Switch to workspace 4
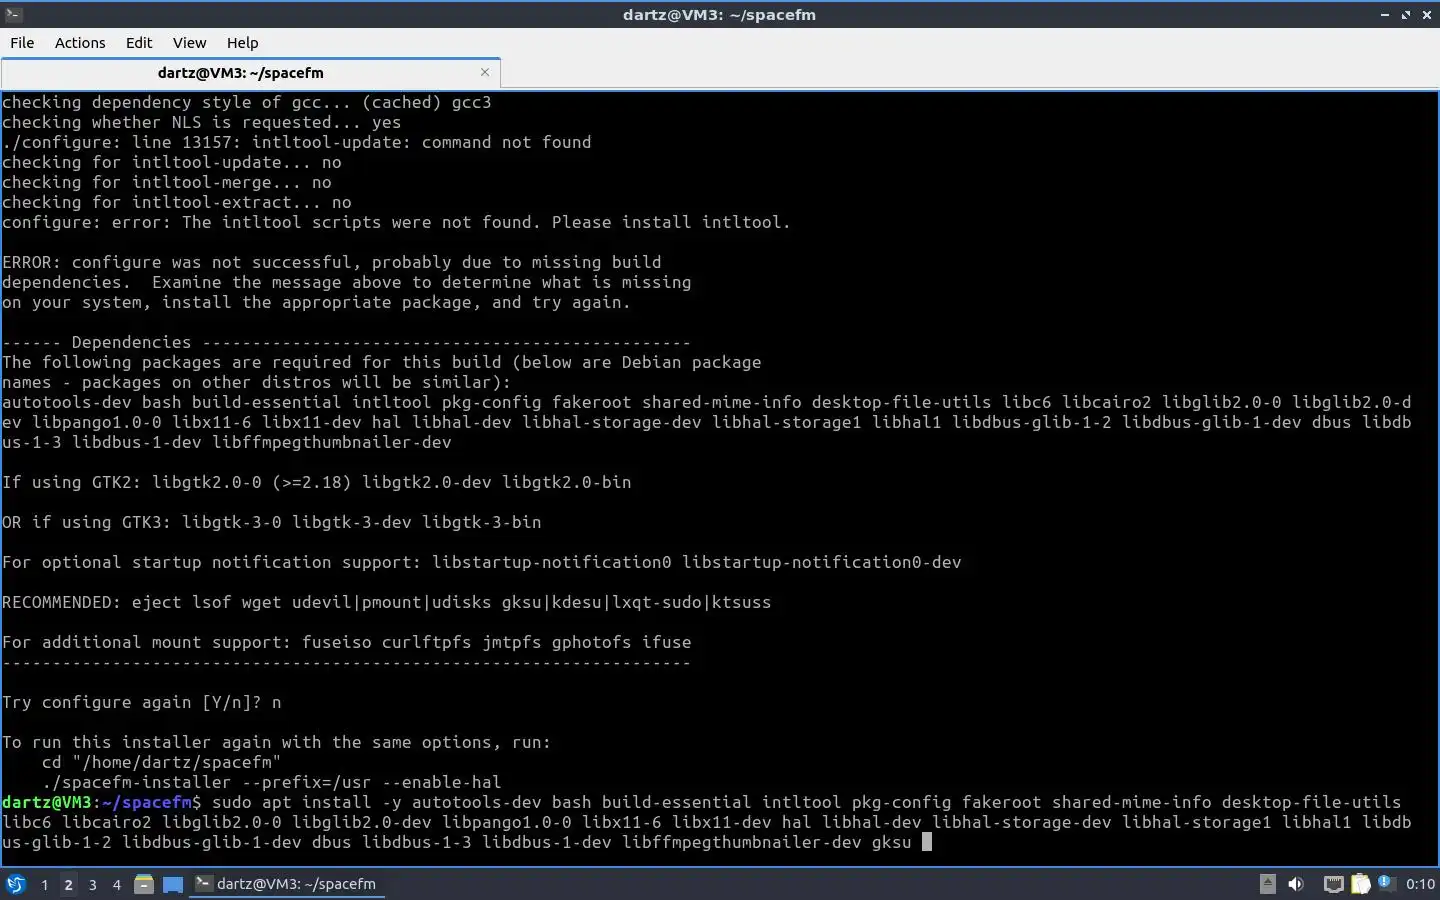 [x=117, y=884]
